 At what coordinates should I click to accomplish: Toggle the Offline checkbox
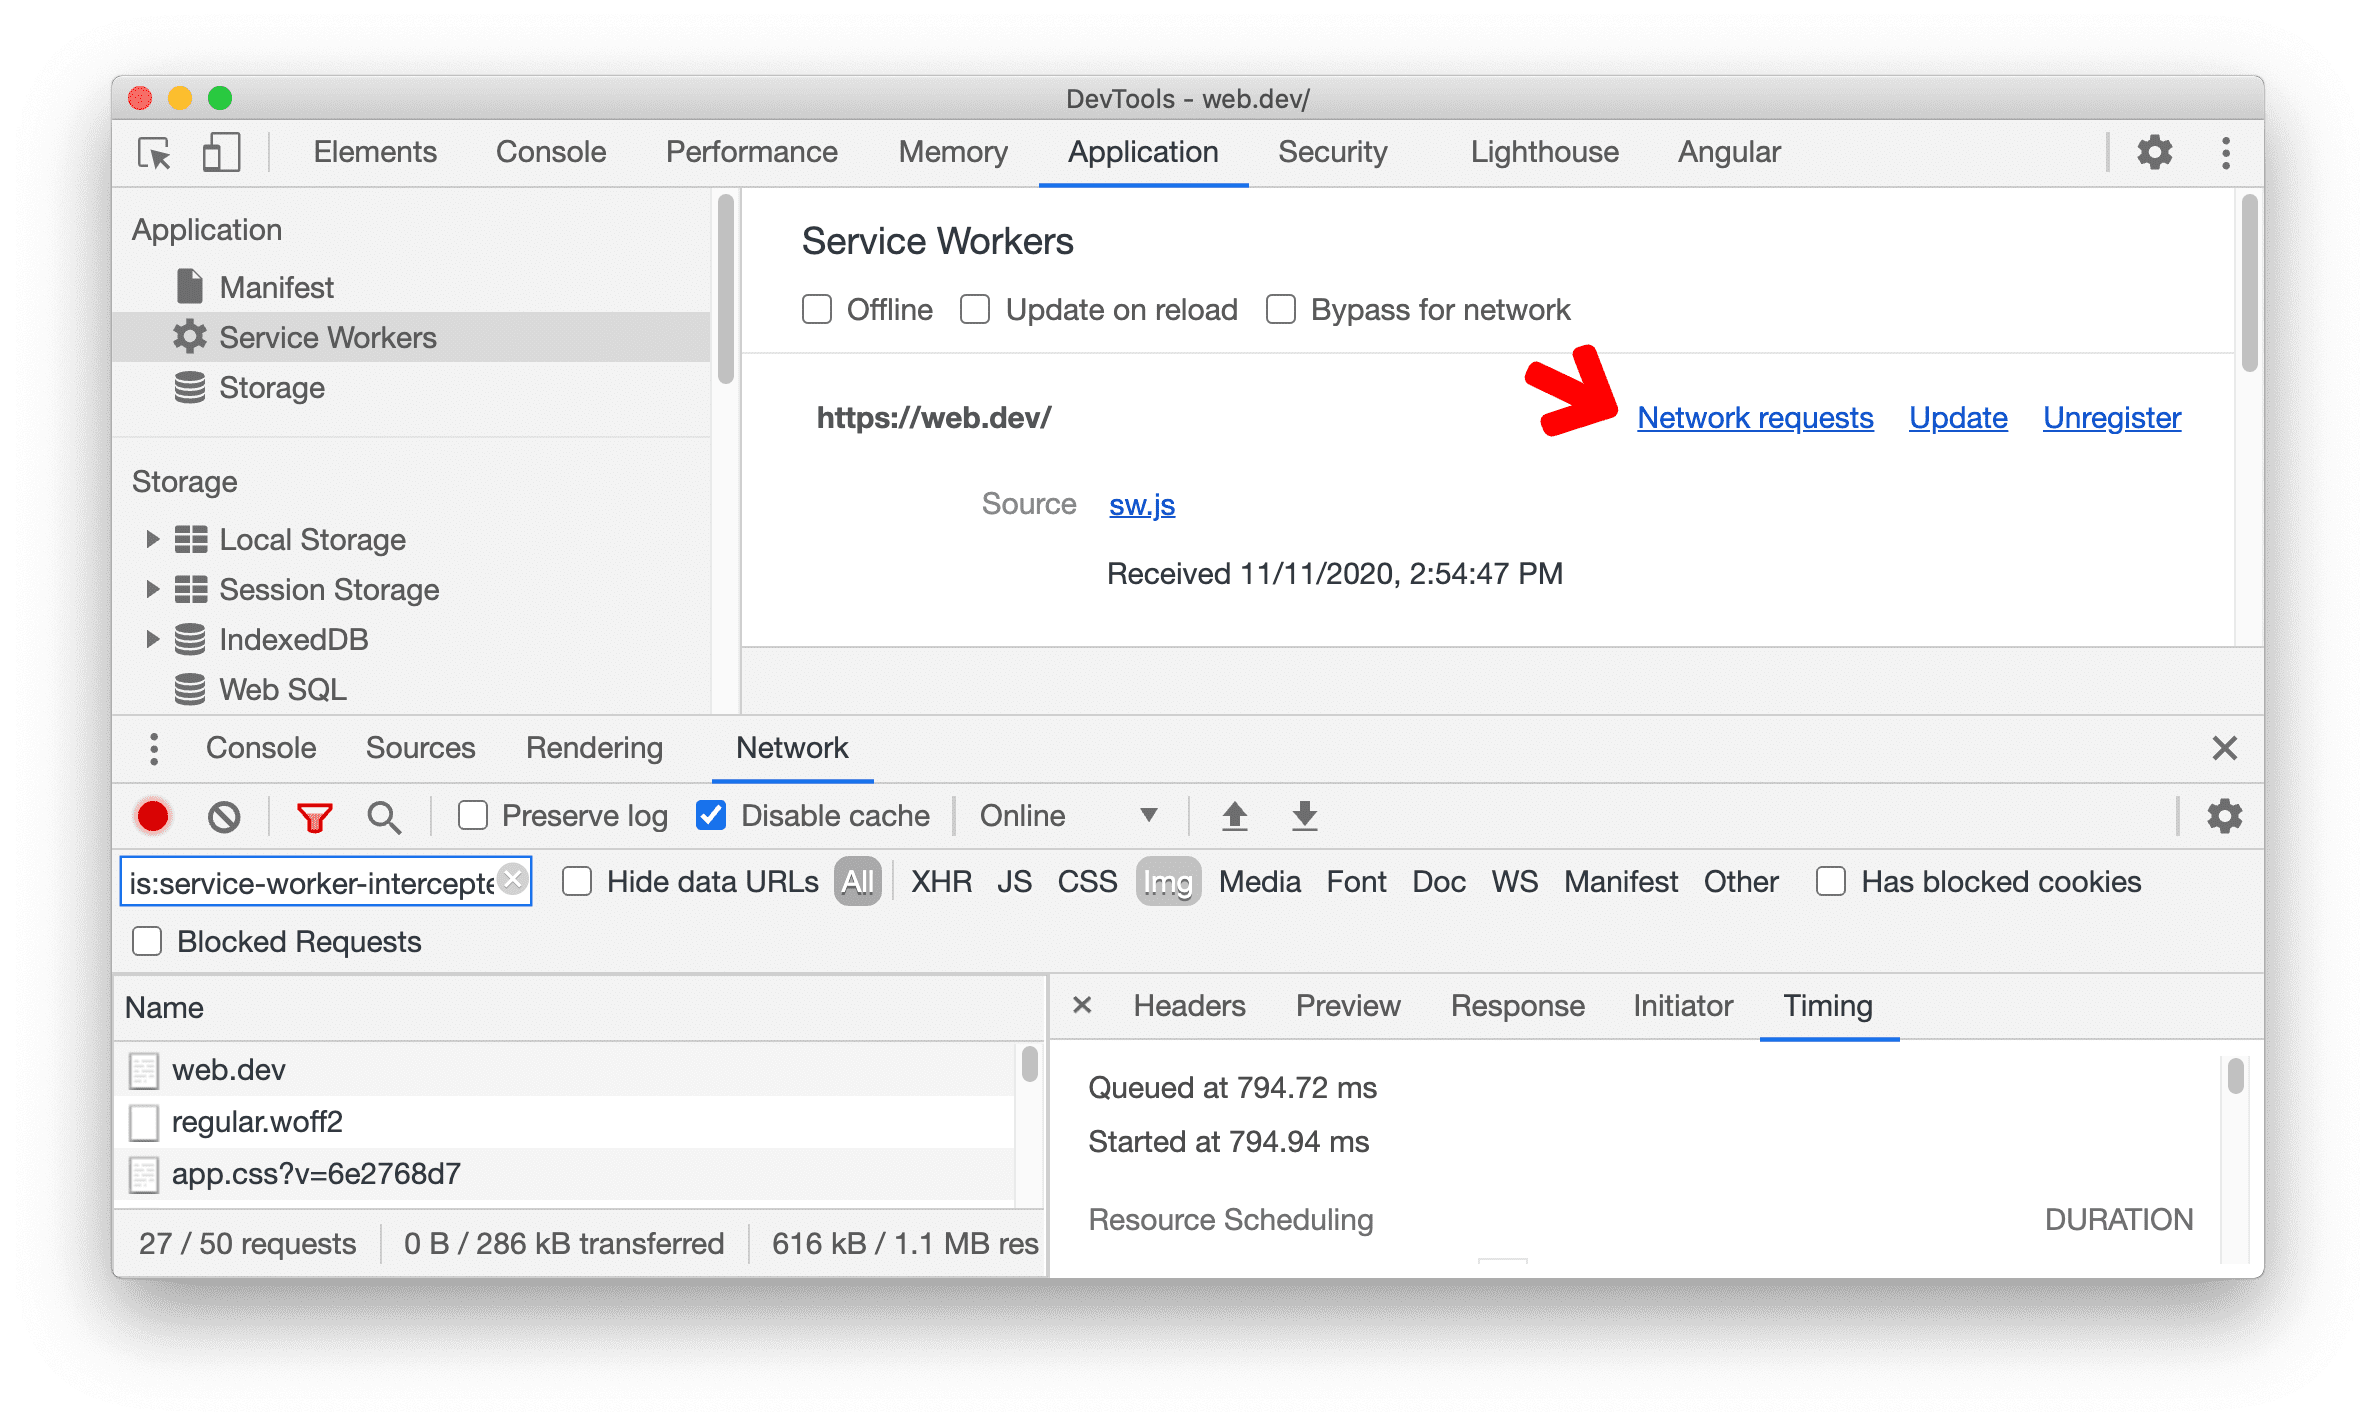point(815,309)
